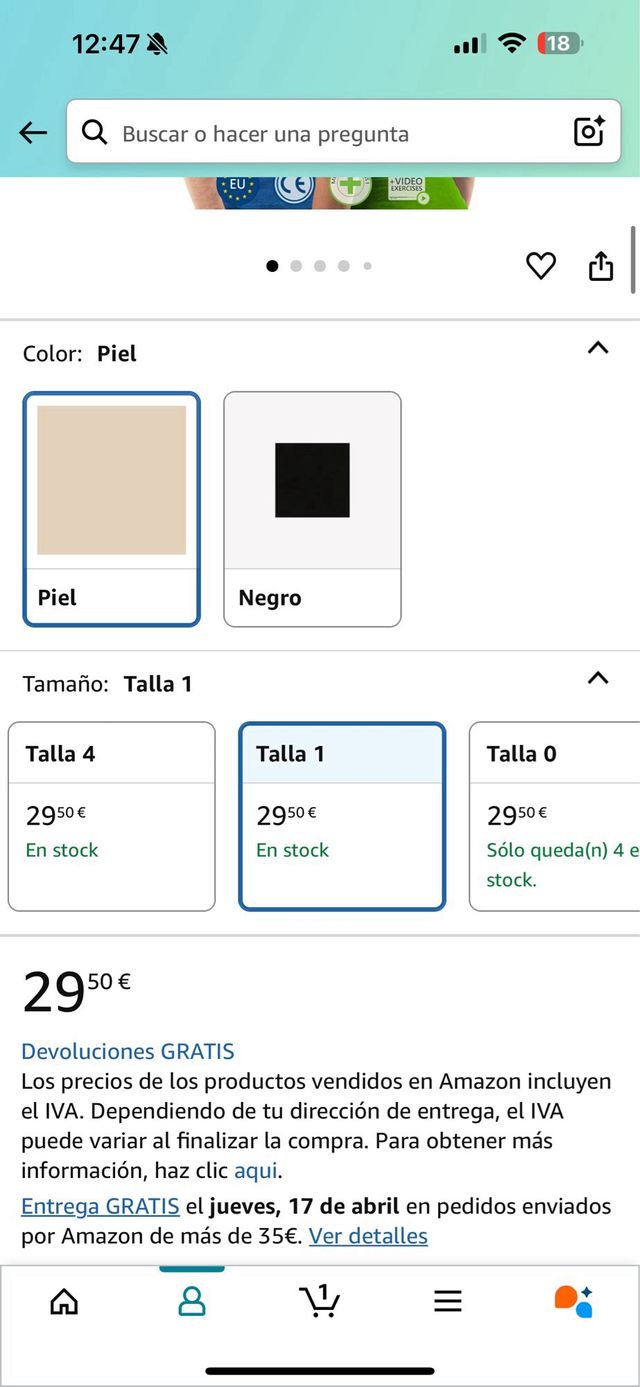The width and height of the screenshot is (640, 1387).
Task: Choose the Talla 1 size option
Action: point(342,816)
